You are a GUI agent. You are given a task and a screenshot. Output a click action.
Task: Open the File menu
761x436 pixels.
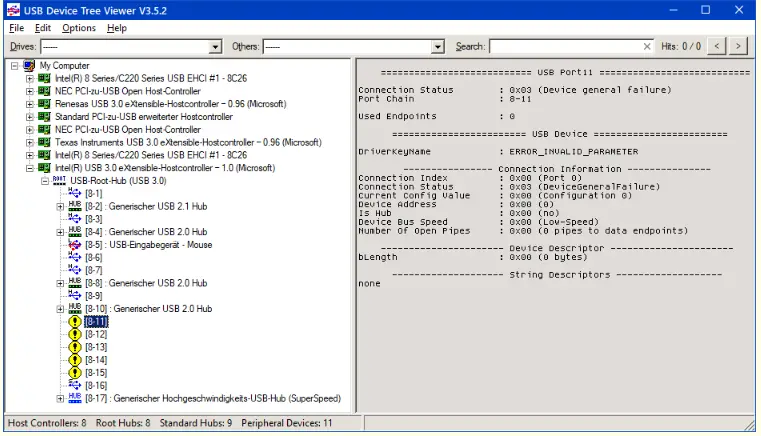(x=16, y=28)
